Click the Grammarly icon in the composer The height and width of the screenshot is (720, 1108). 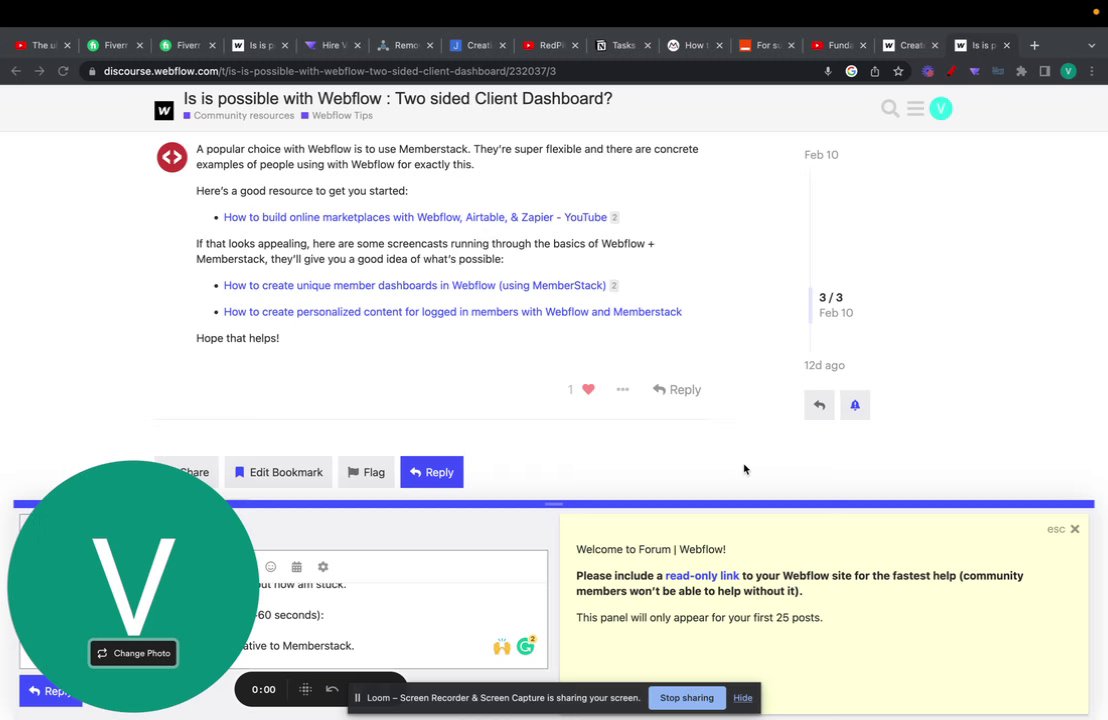(526, 645)
